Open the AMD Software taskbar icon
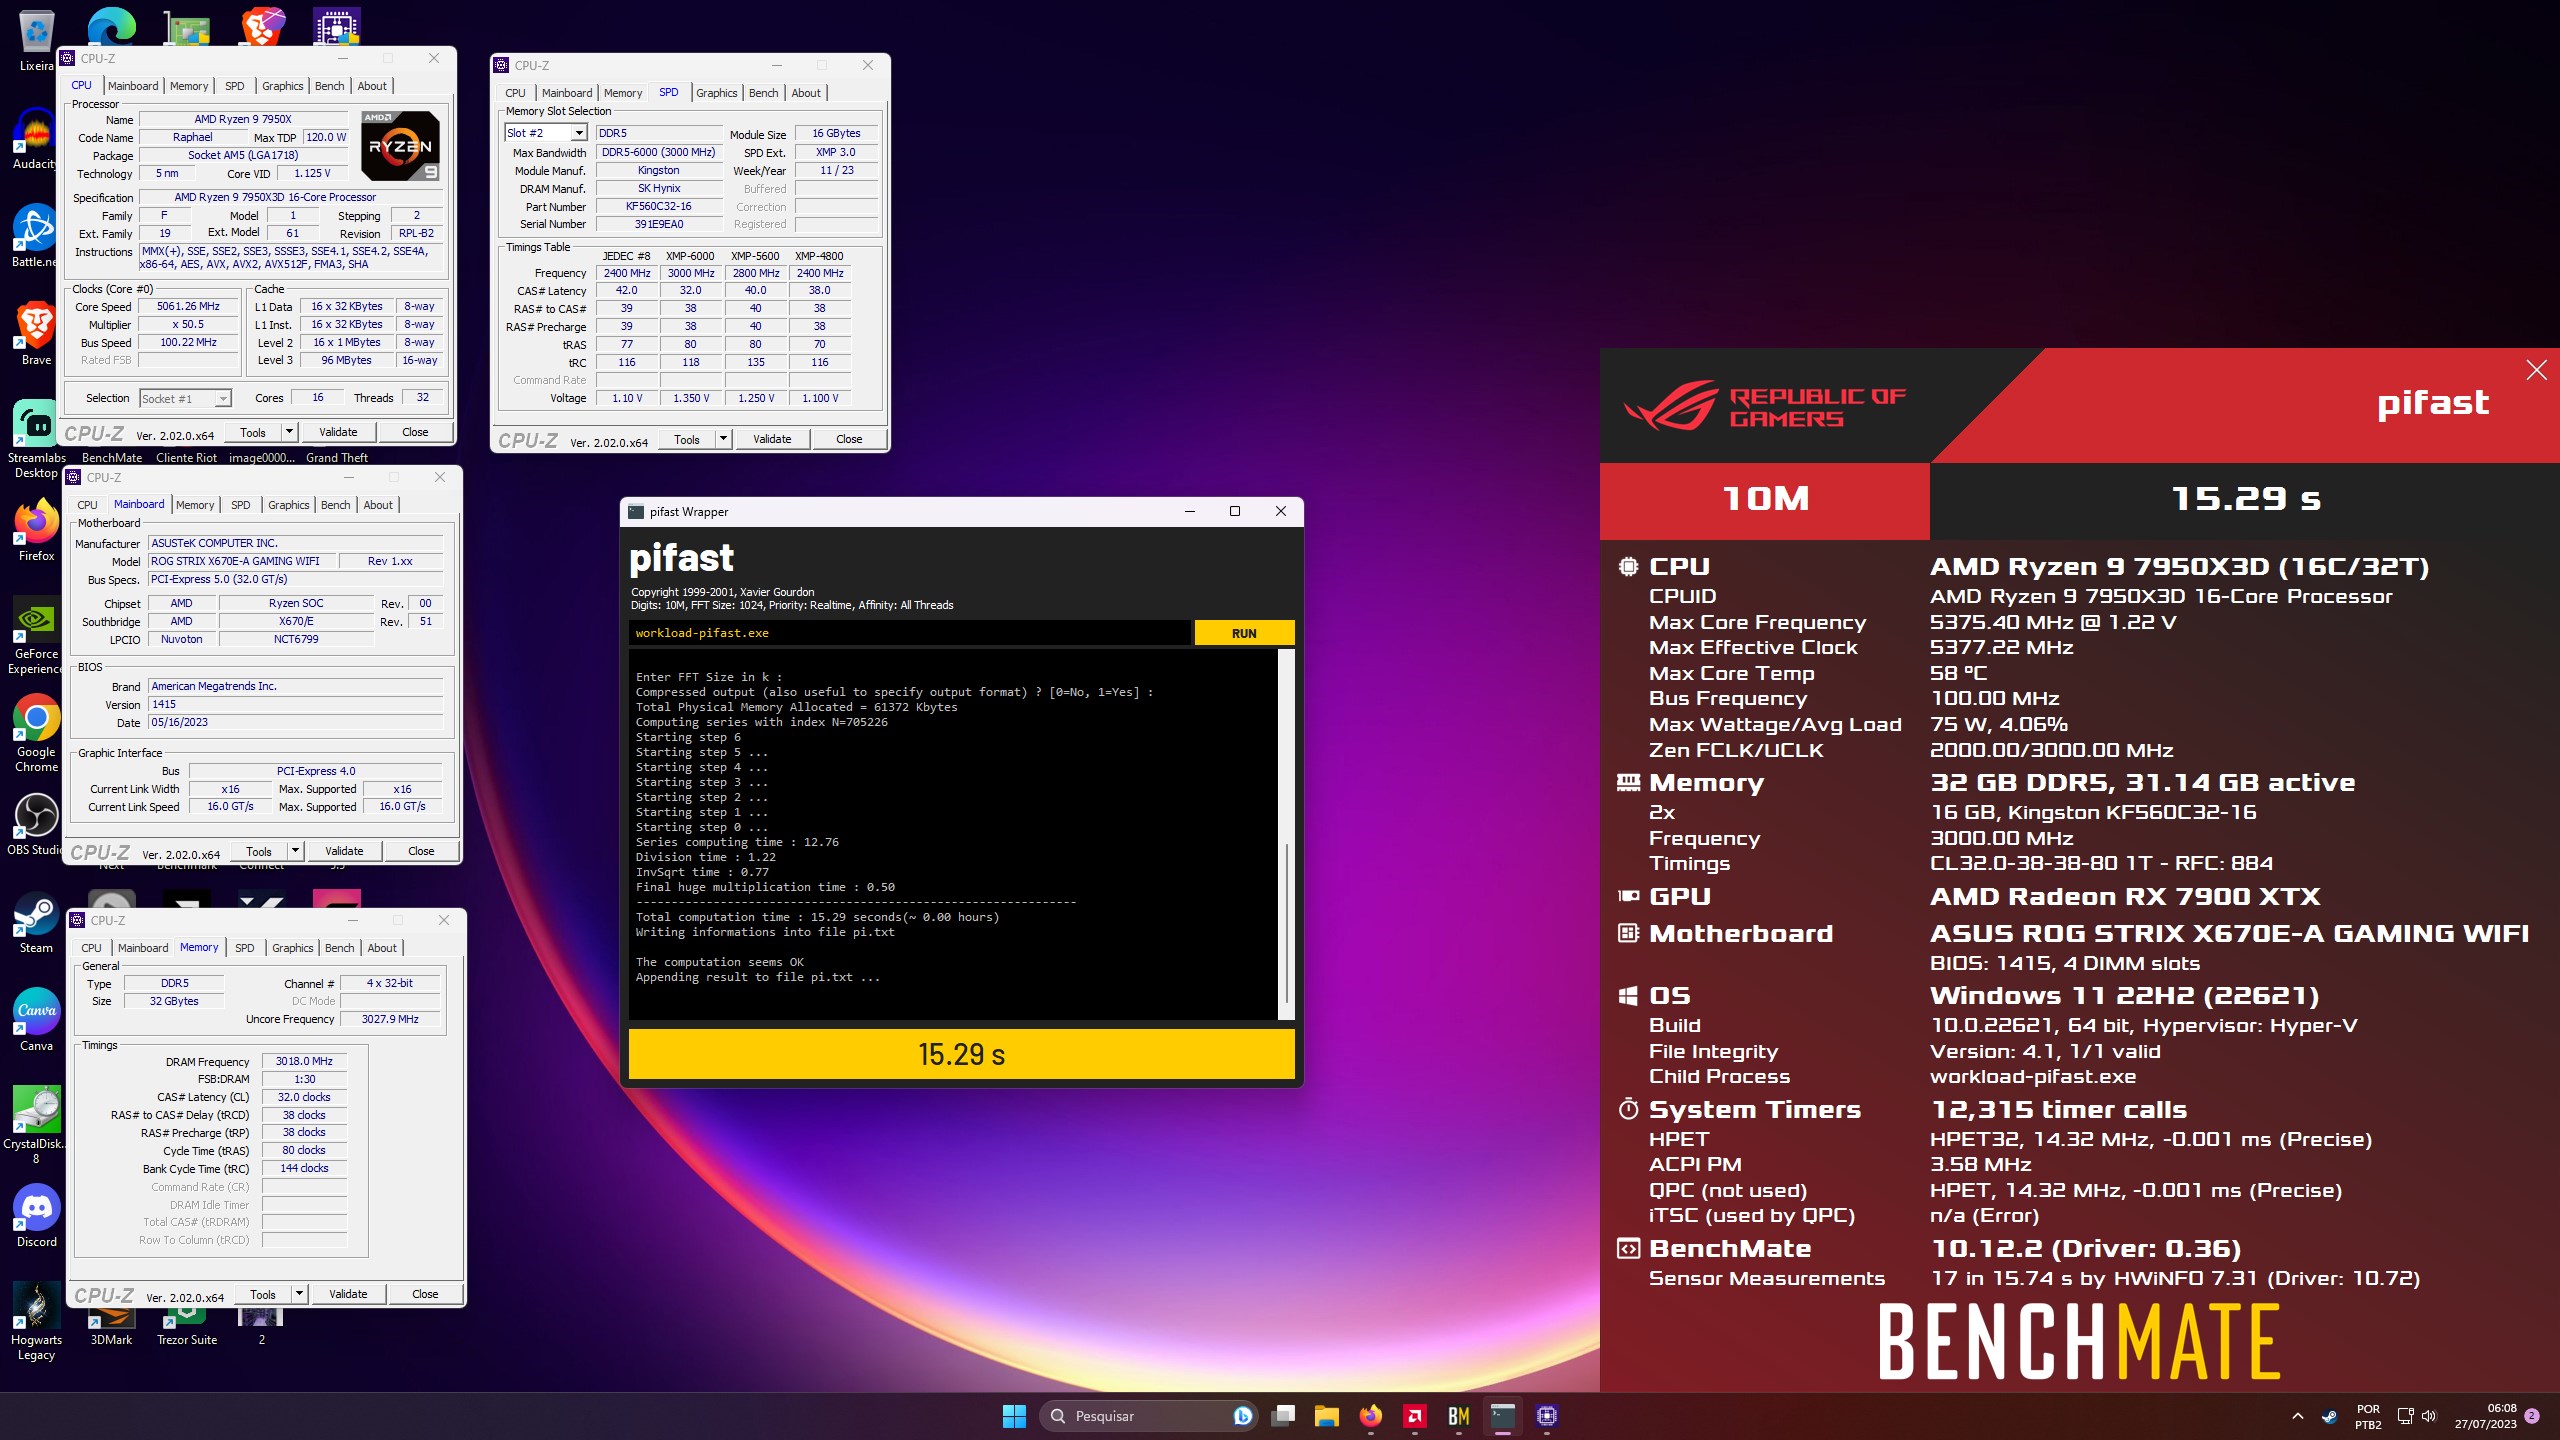 click(x=1415, y=1416)
